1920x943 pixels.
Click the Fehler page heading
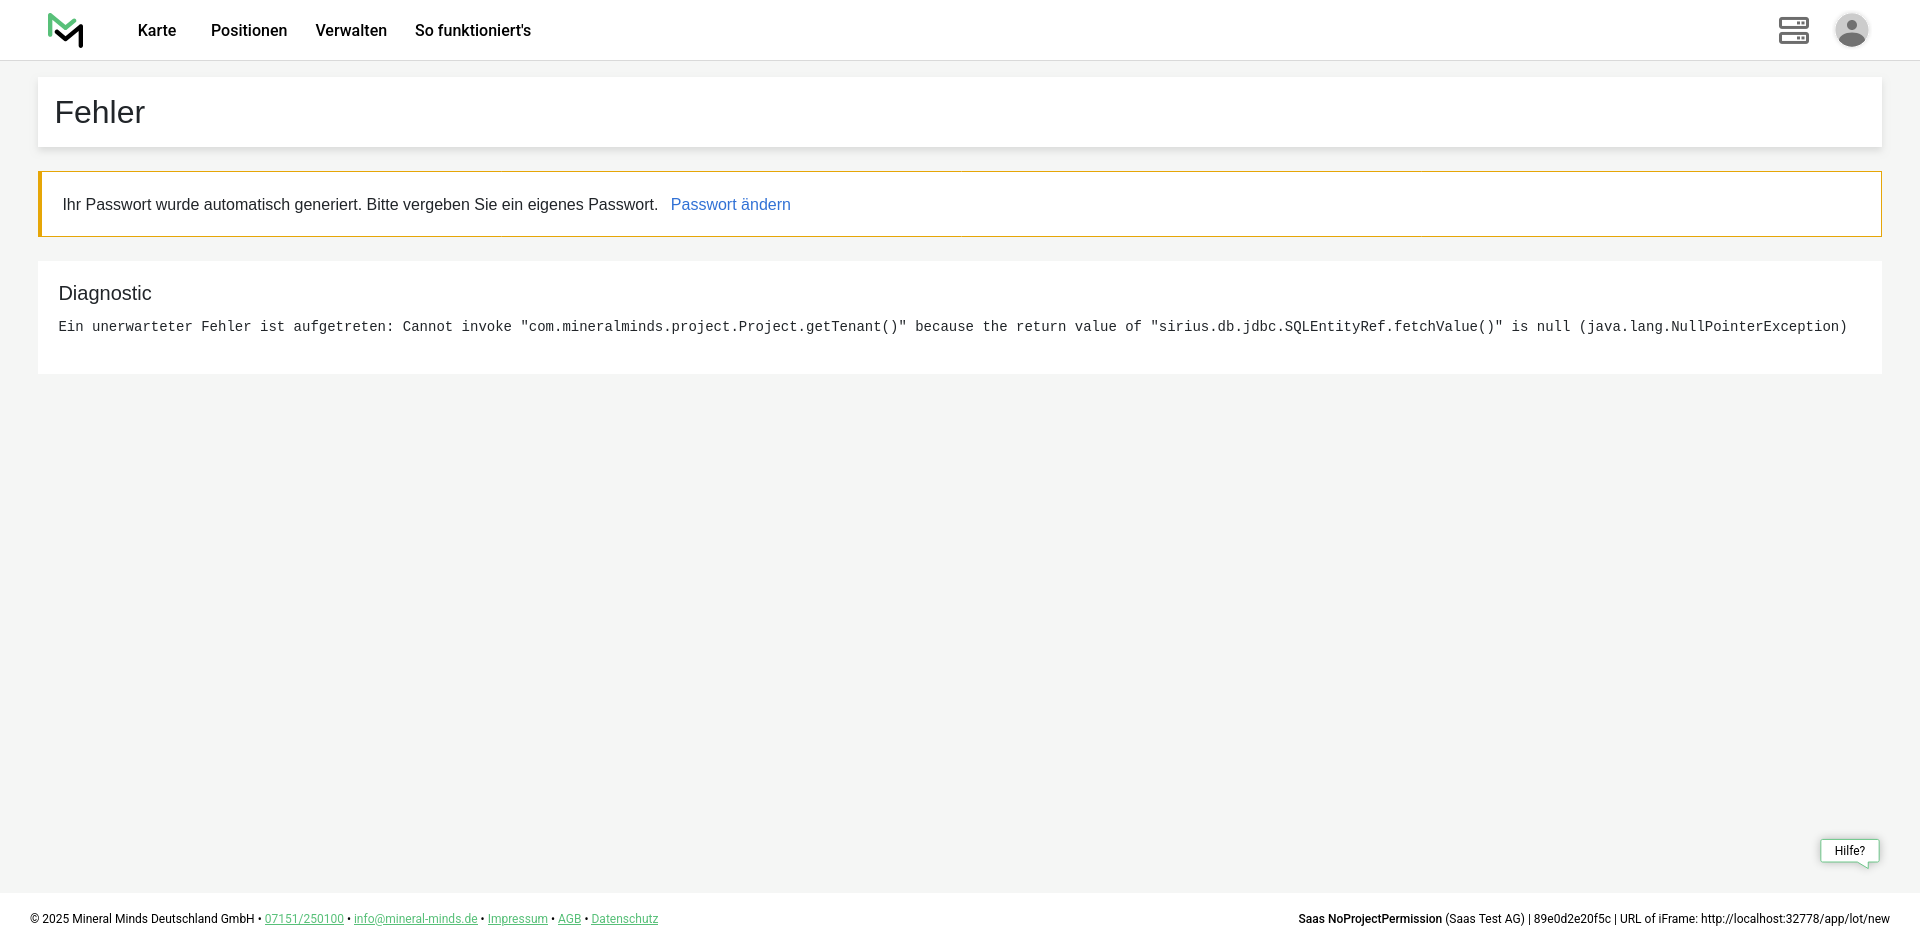point(100,112)
